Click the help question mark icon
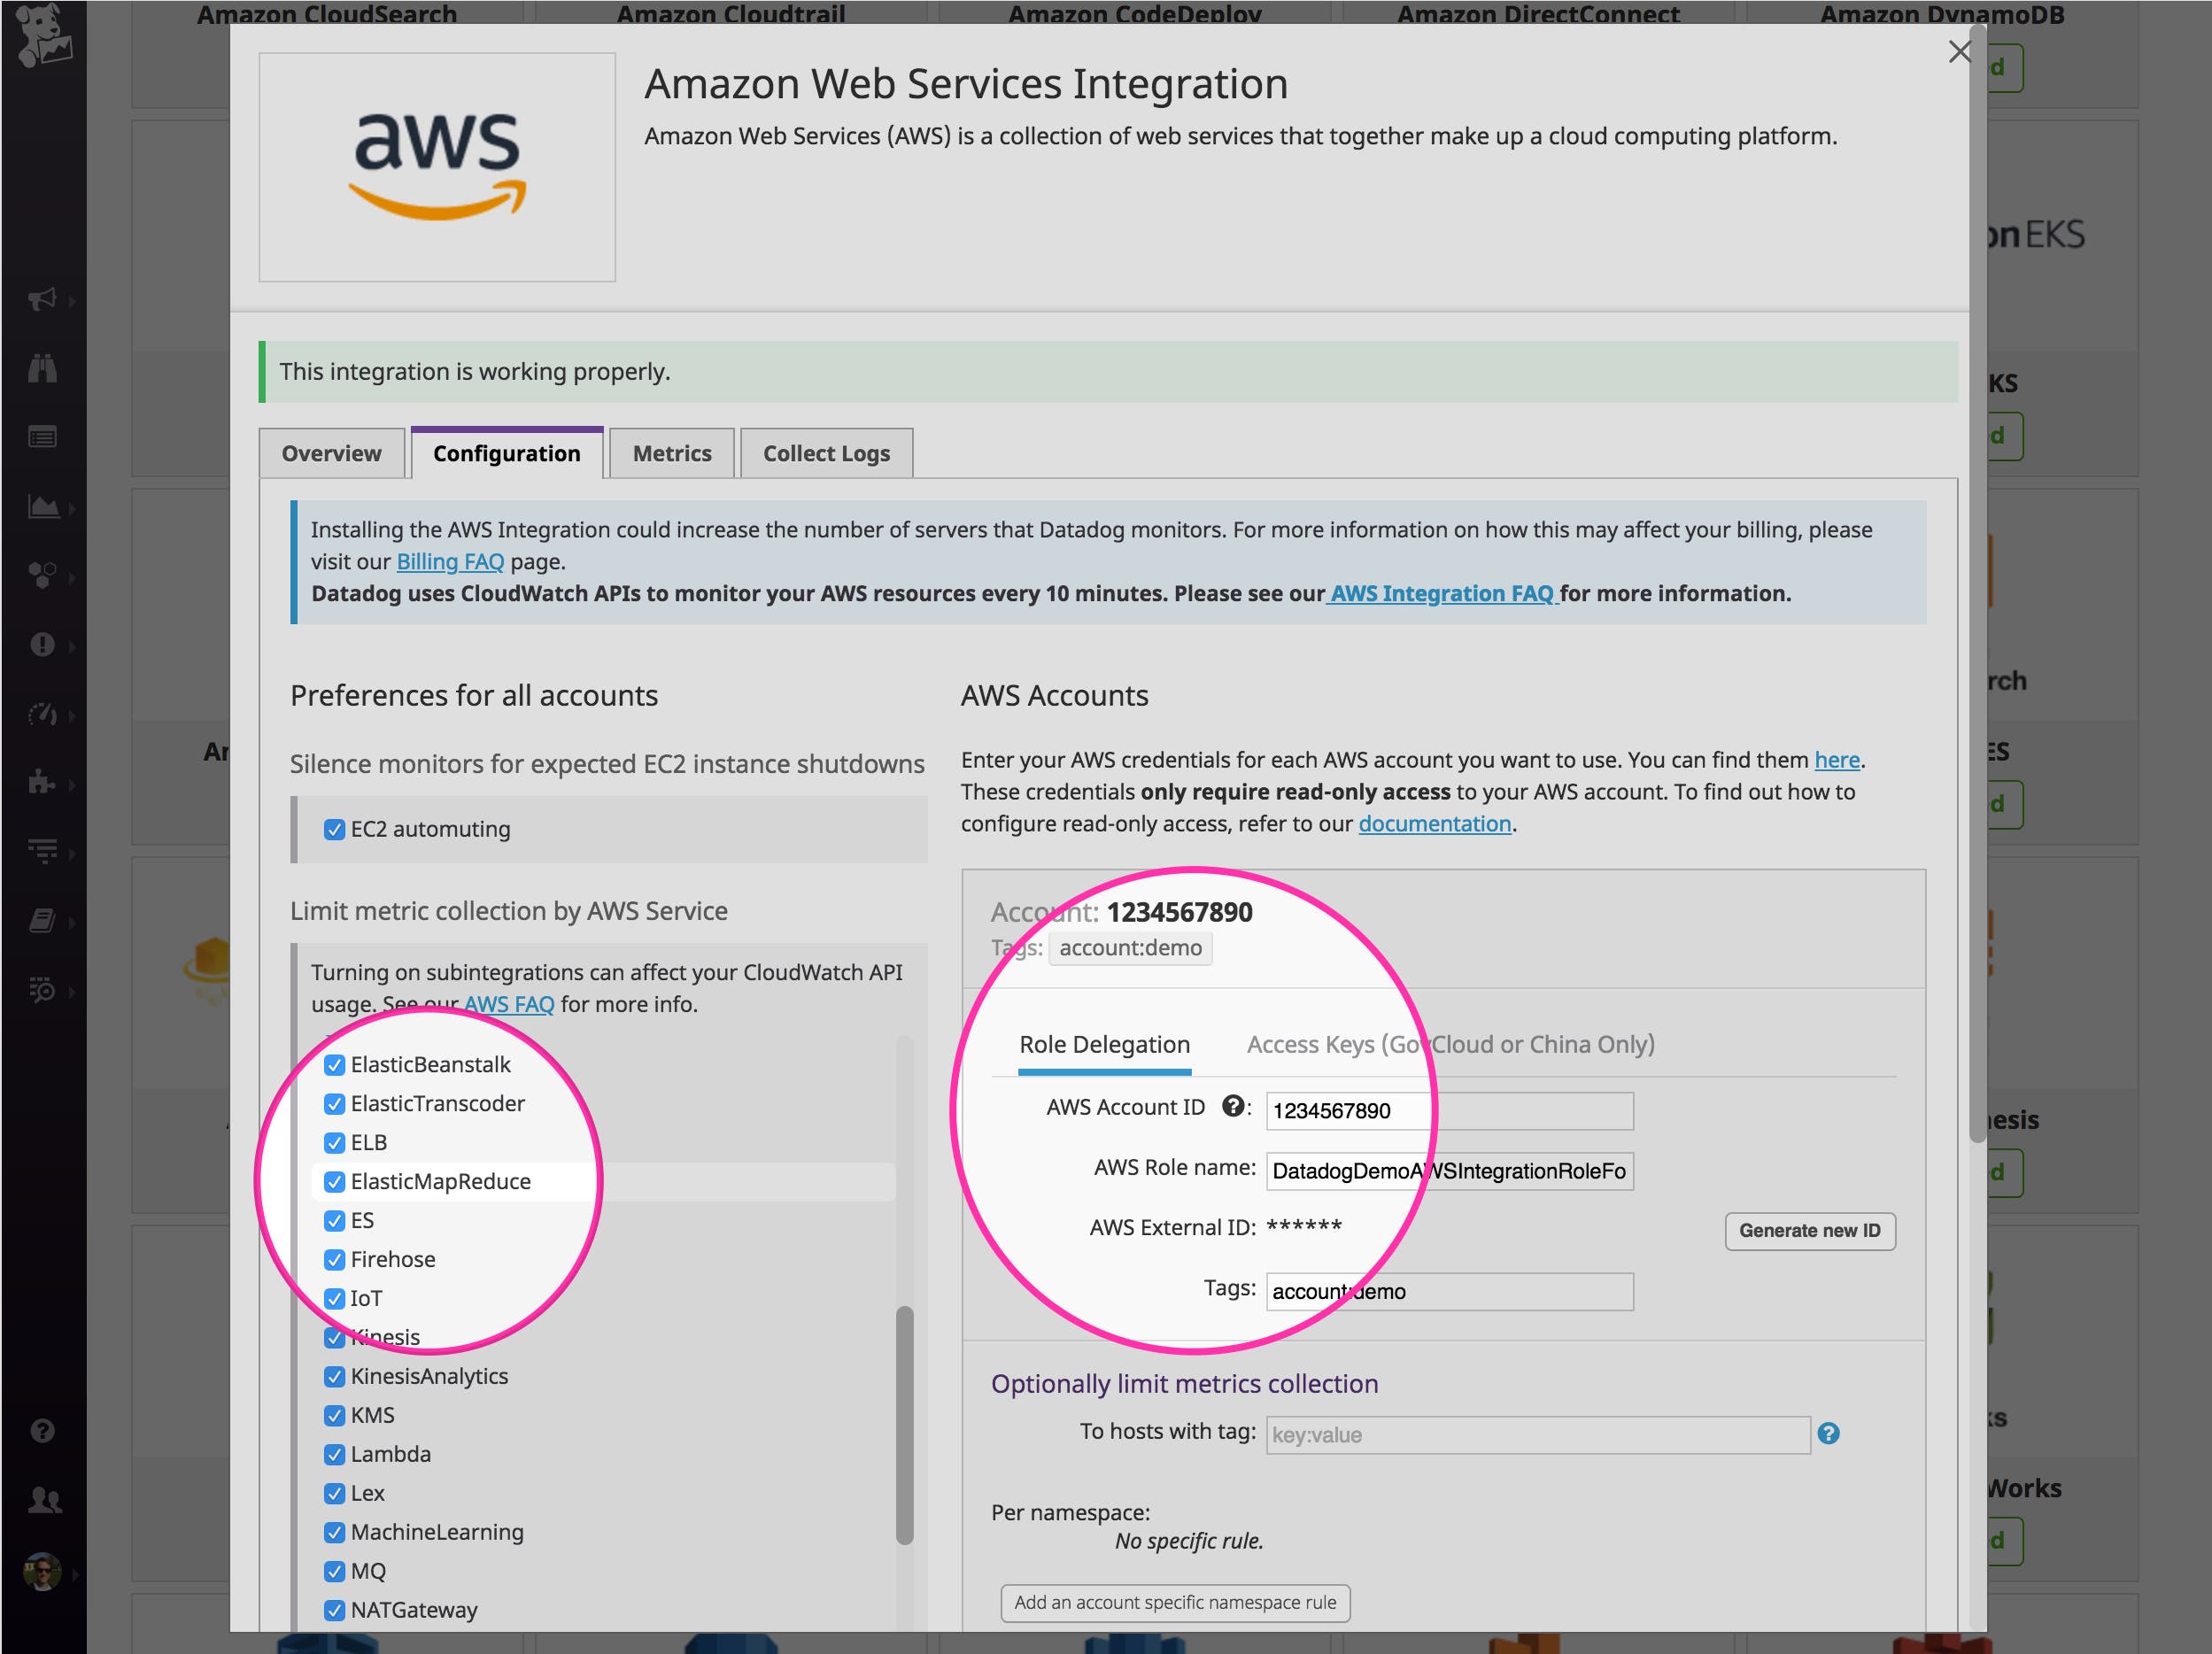Viewport: 2212px width, 1654px height. point(44,1430)
